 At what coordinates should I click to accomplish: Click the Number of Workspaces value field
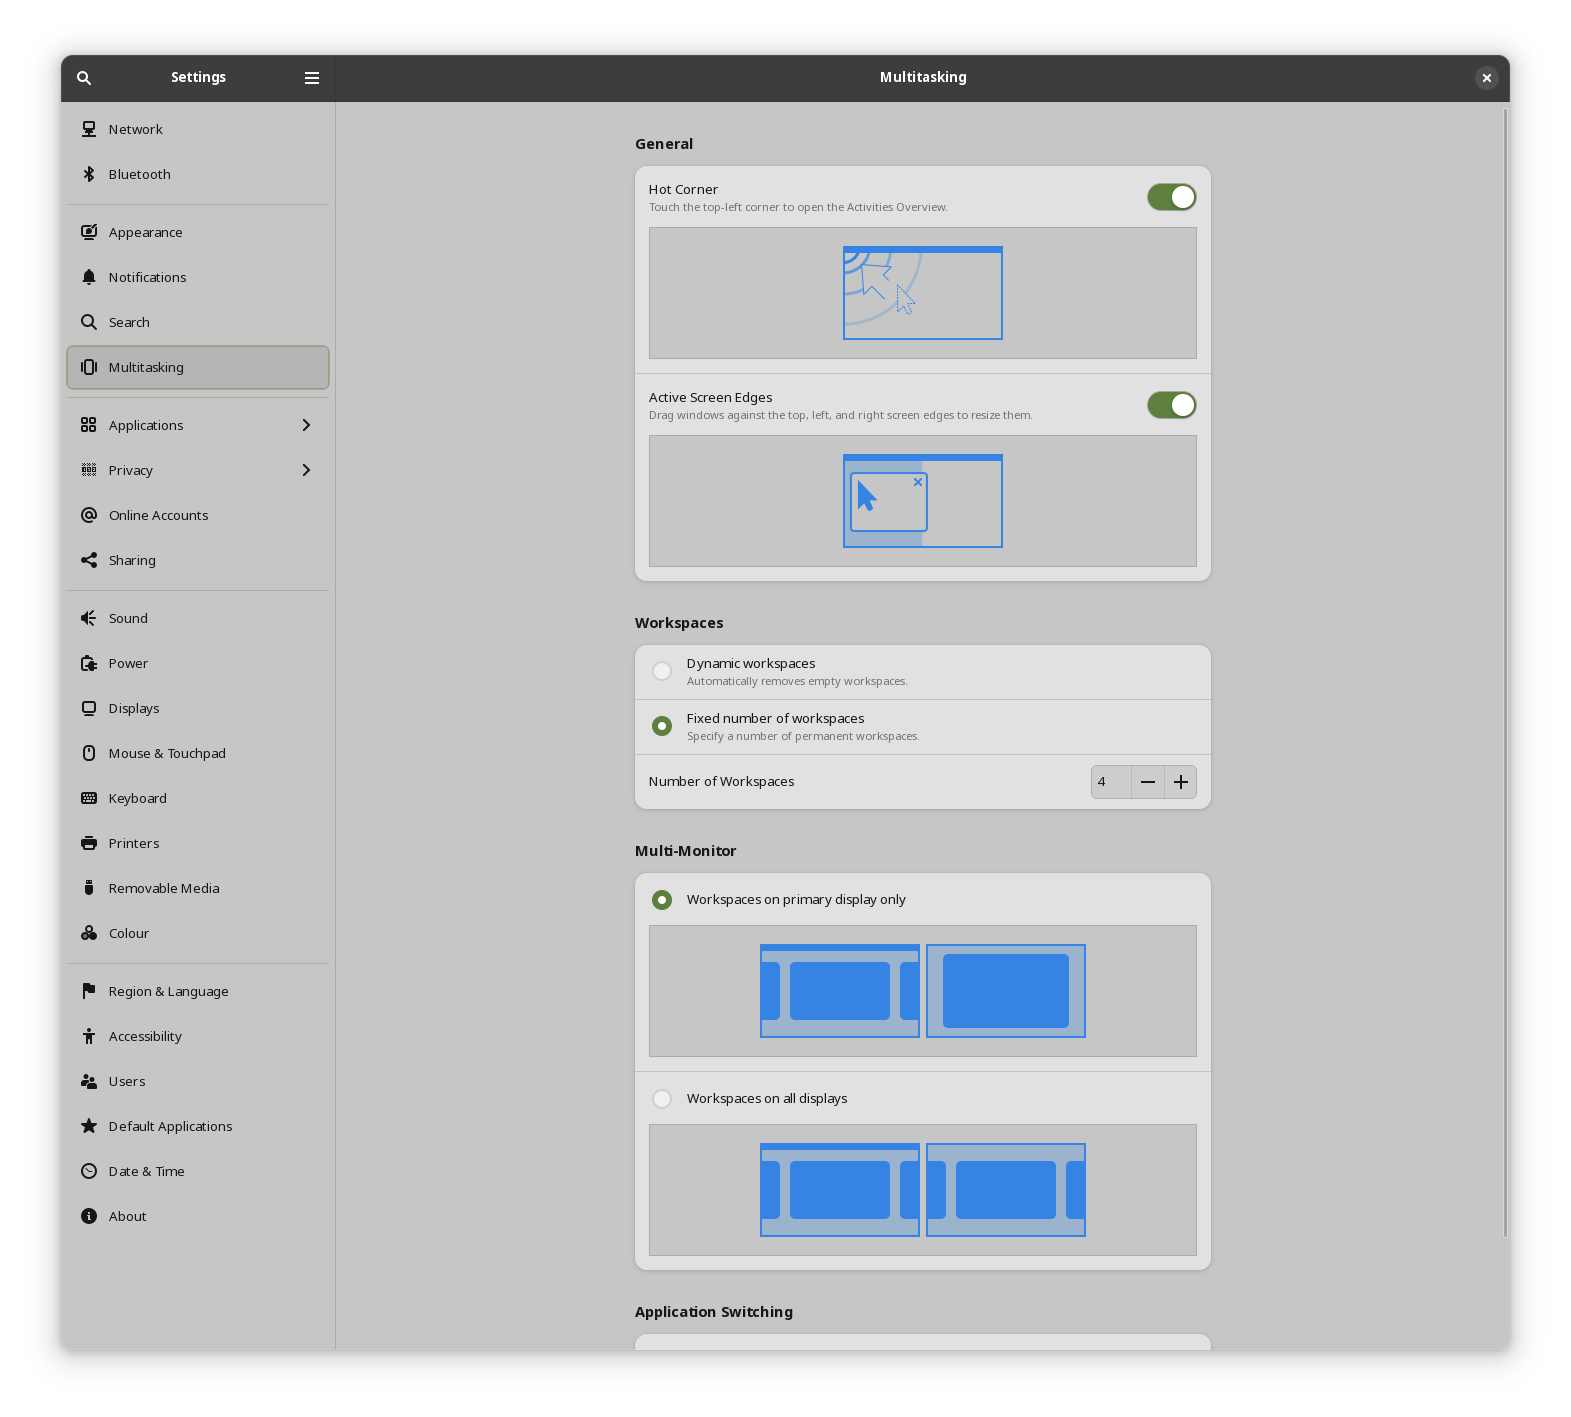click(x=1111, y=782)
